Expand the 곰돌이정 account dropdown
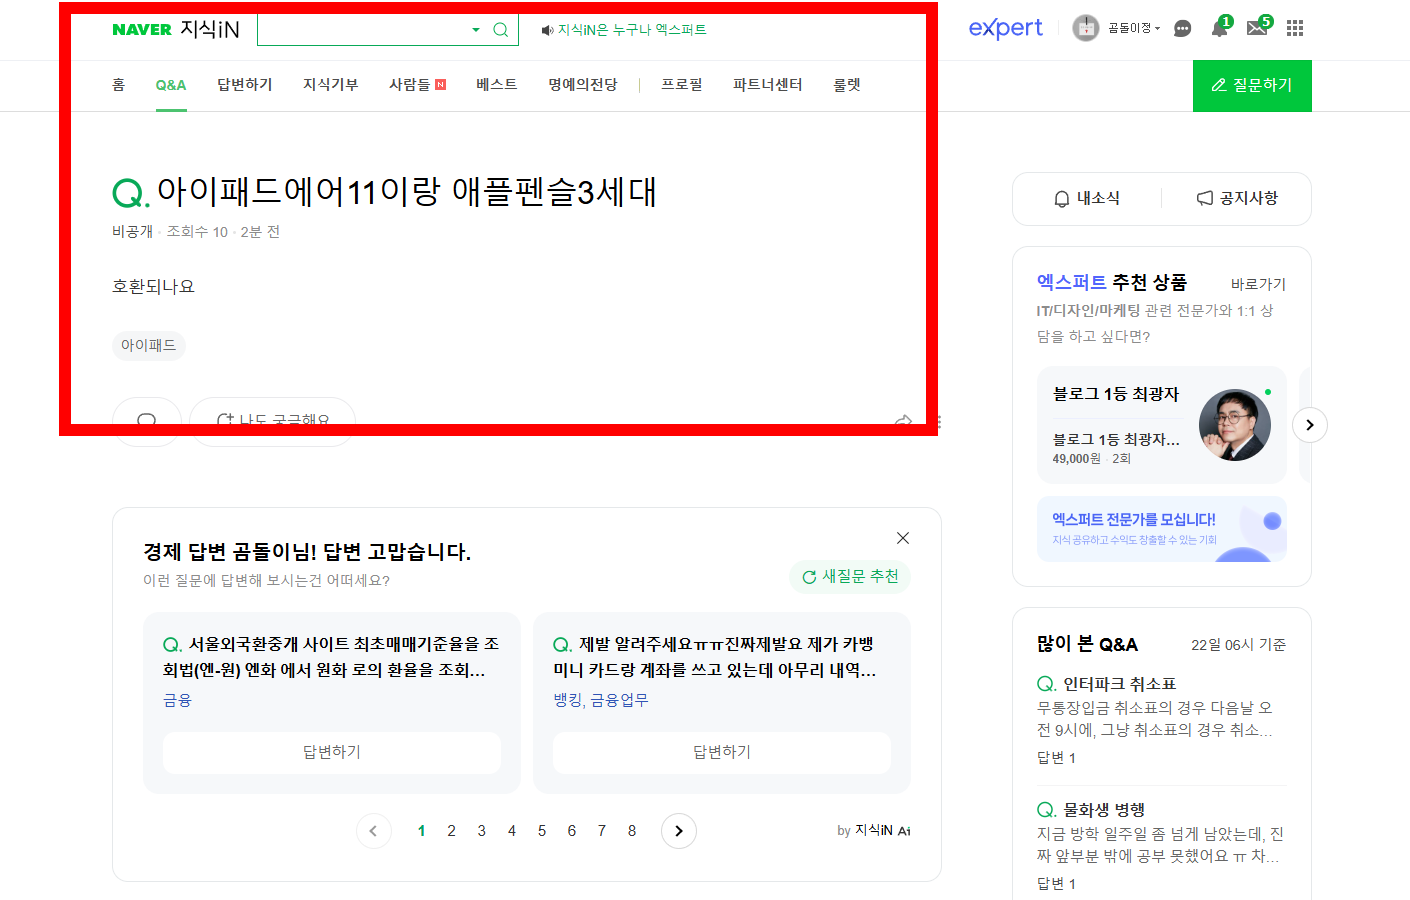The image size is (1410, 900). coord(1134,28)
